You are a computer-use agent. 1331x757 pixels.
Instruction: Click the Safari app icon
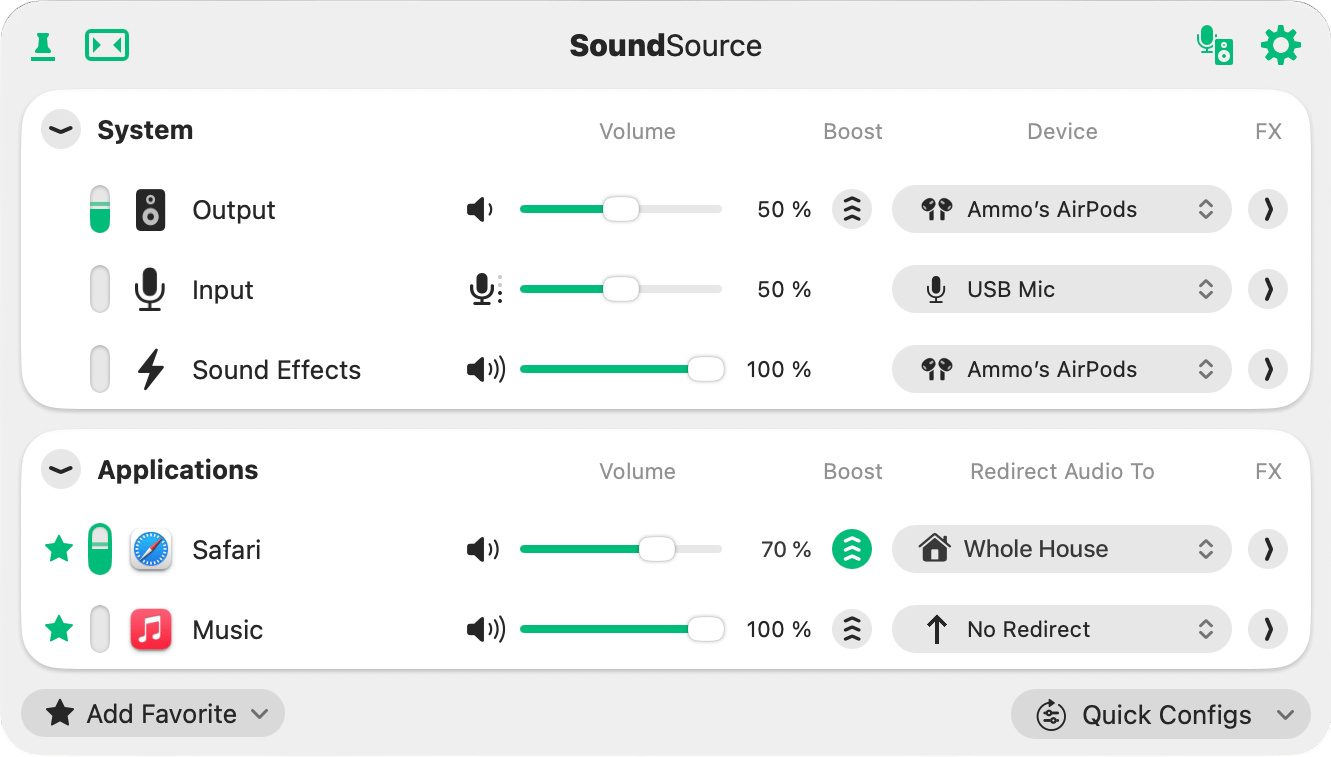coord(151,549)
